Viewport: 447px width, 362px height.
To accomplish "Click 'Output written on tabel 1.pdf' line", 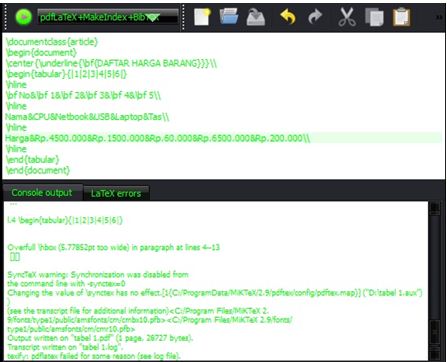I will coord(100,338).
